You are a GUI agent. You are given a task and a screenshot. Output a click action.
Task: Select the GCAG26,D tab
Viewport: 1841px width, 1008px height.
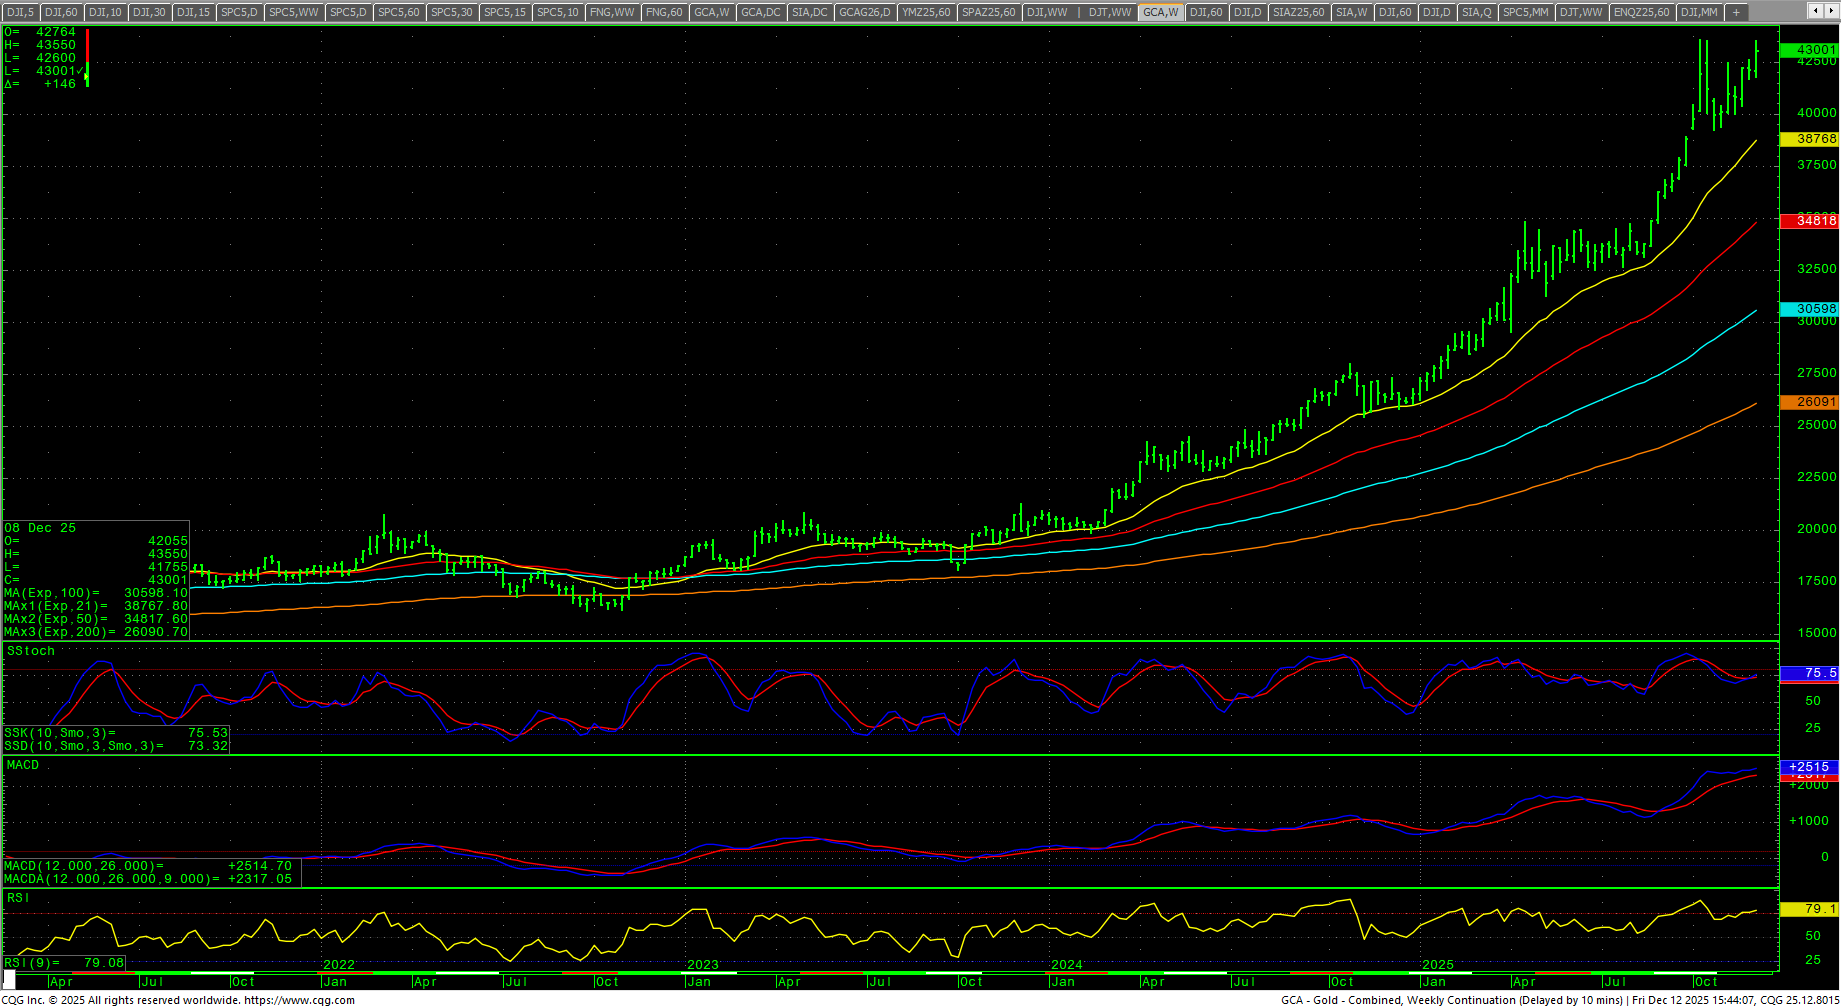pos(864,12)
